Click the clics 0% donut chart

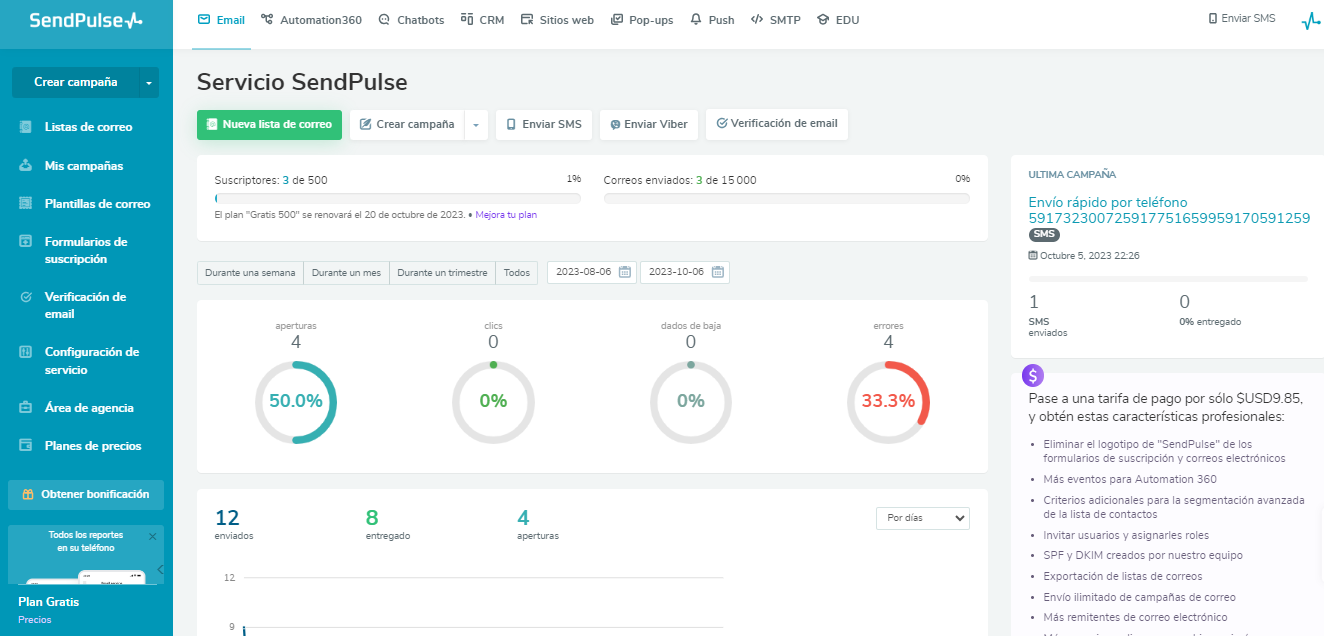point(493,402)
